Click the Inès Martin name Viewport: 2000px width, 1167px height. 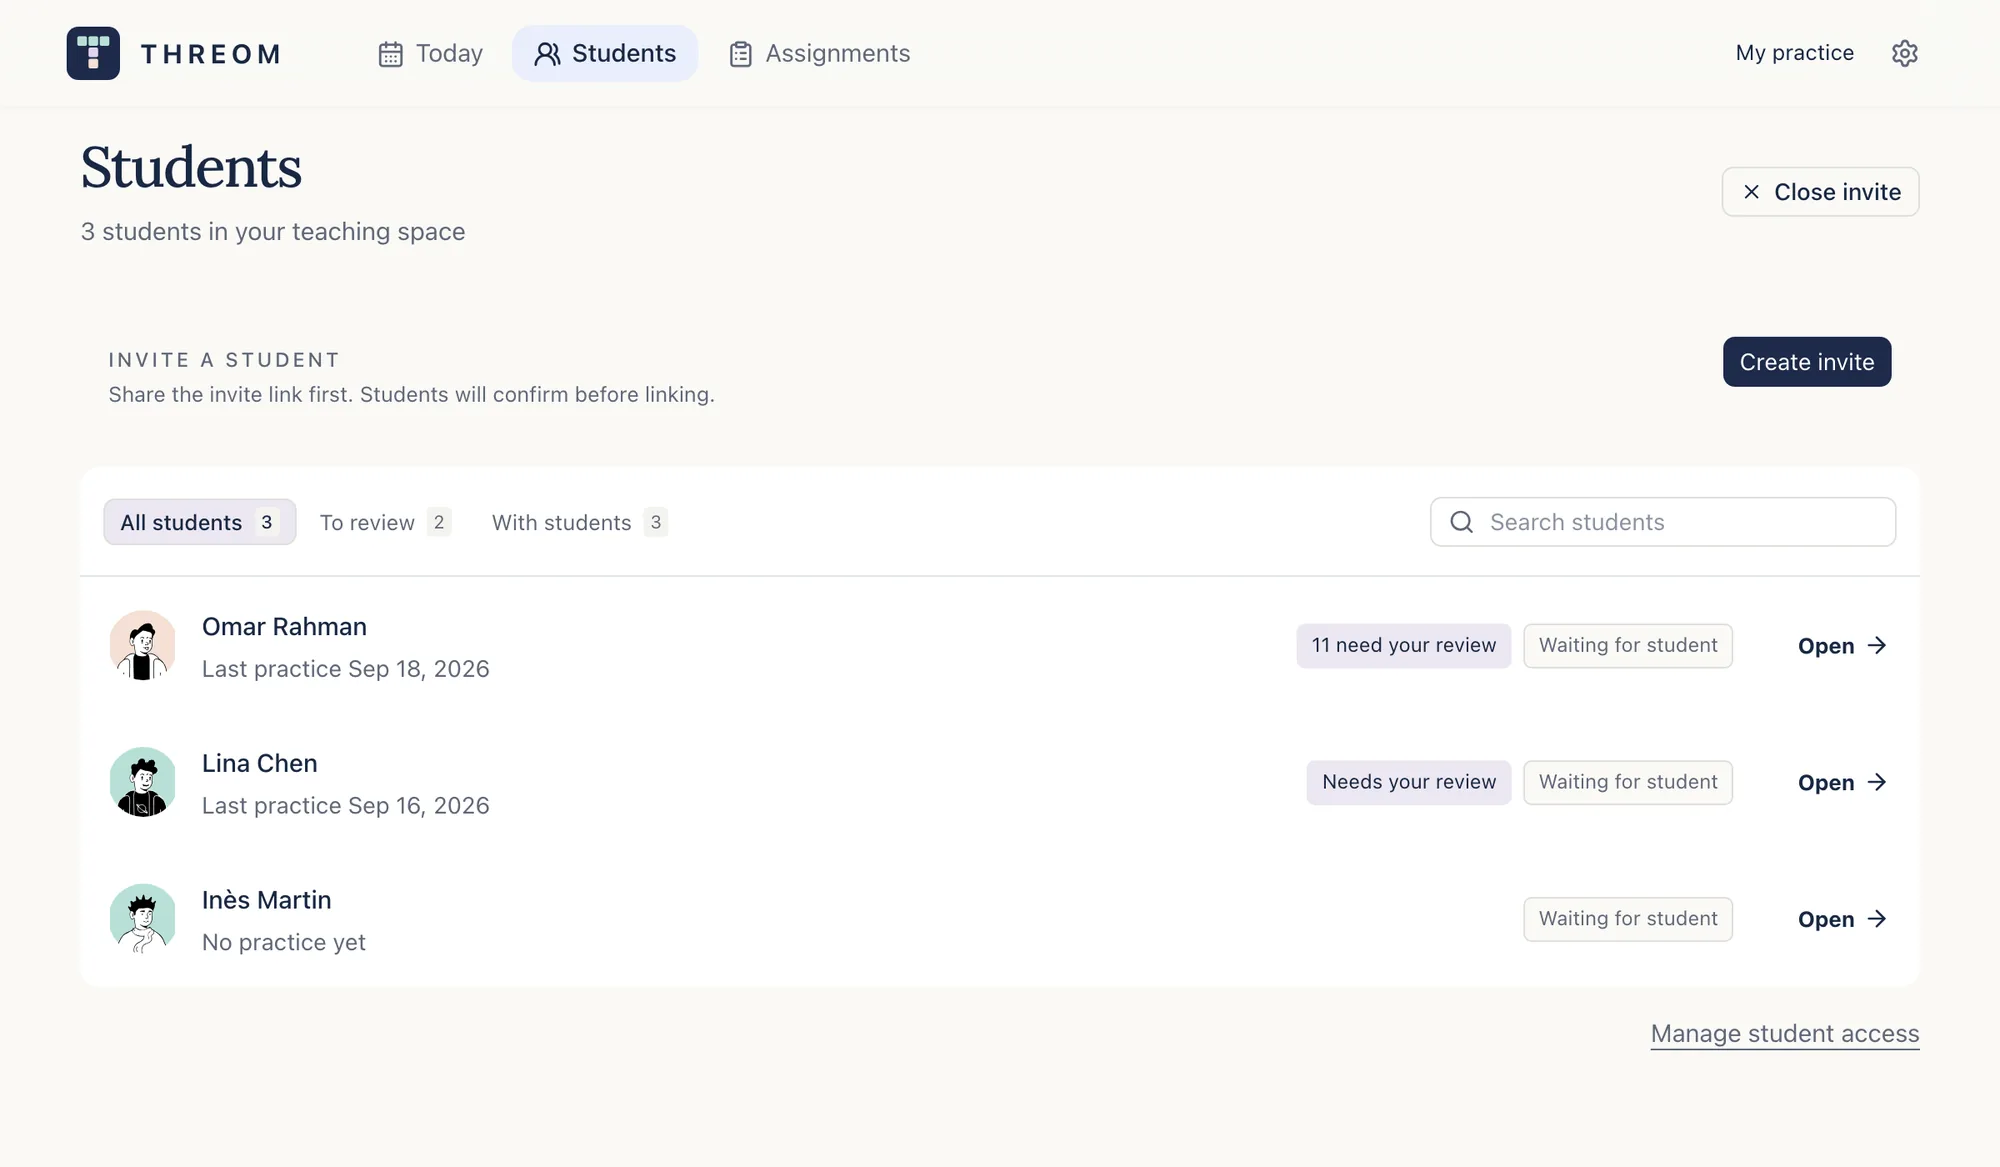pyautogui.click(x=266, y=900)
